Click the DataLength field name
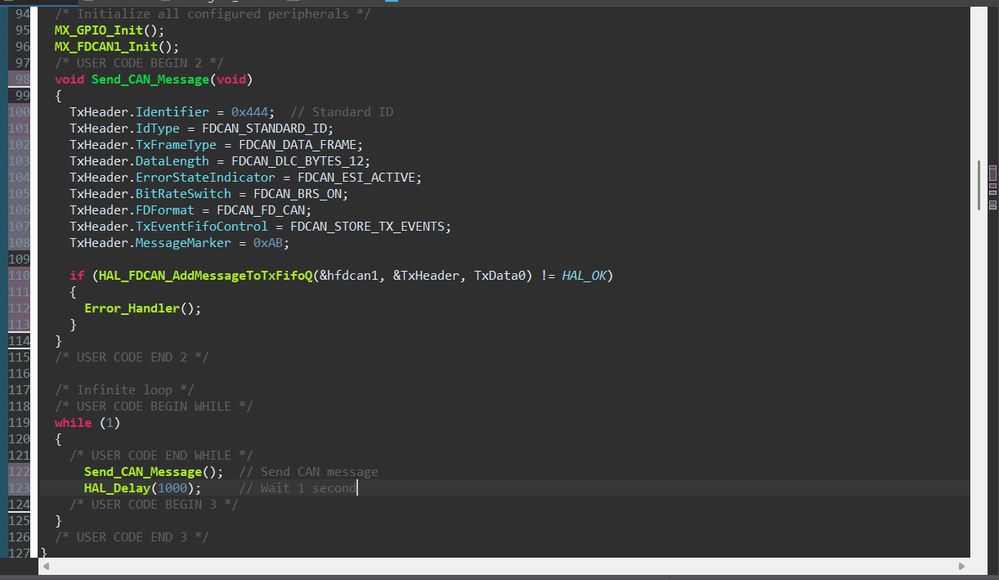The image size is (999, 580). pyautogui.click(x=172, y=161)
